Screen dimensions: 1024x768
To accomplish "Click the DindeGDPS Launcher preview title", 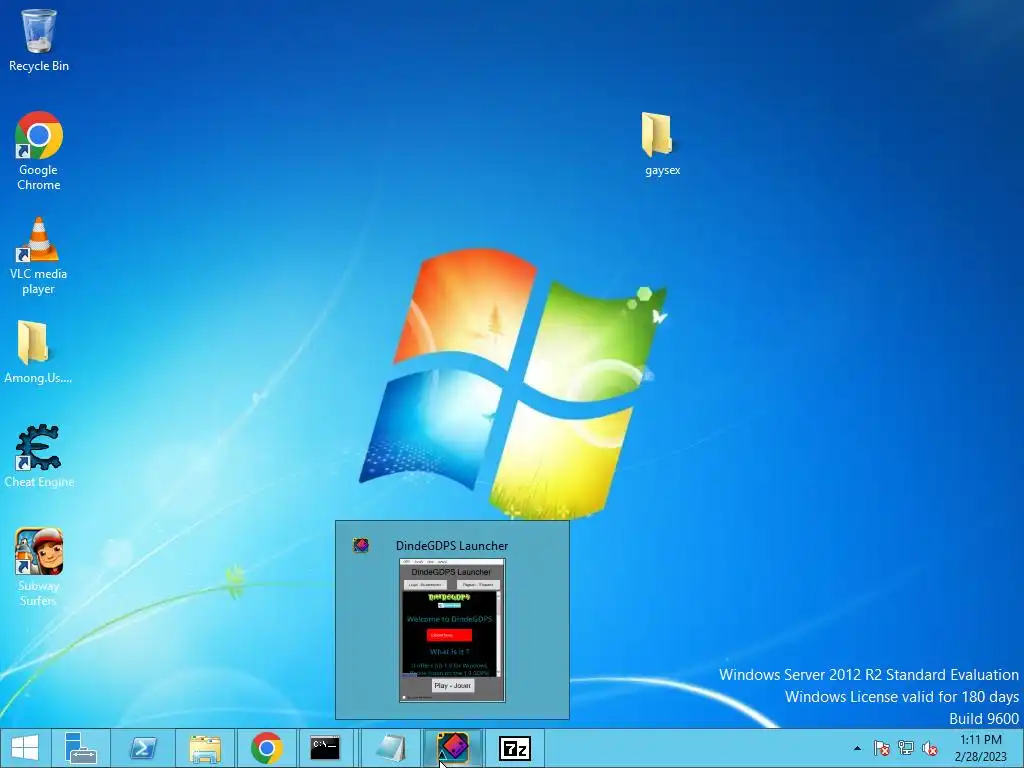I will click(x=452, y=546).
